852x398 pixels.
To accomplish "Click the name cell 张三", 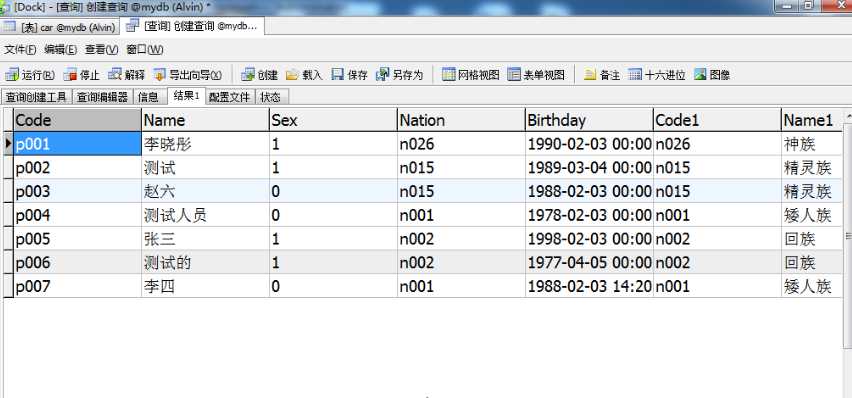I will point(205,239).
